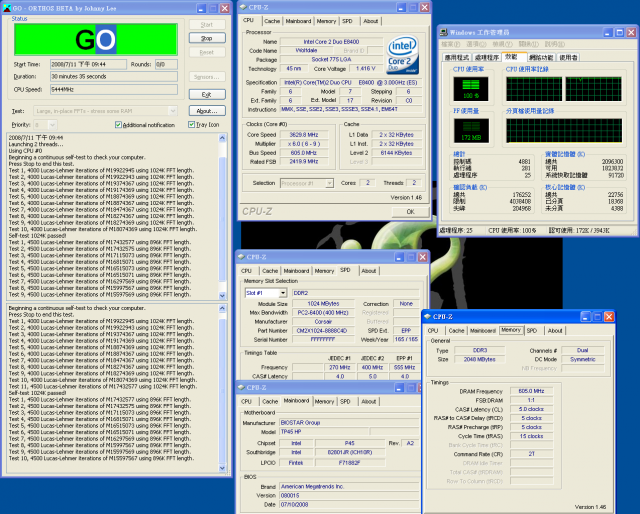Click the title icon of top CPU-Z window
This screenshot has height=514, width=640.
pyautogui.click(x=243, y=7)
